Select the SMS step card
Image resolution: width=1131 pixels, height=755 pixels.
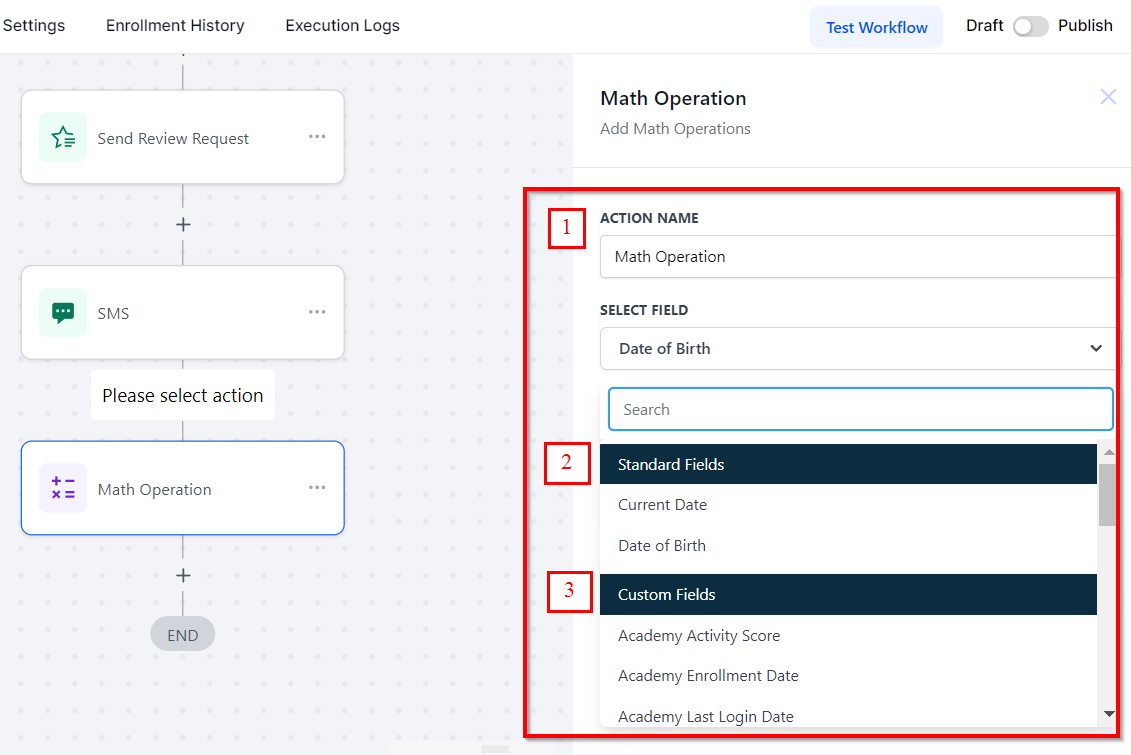182,312
